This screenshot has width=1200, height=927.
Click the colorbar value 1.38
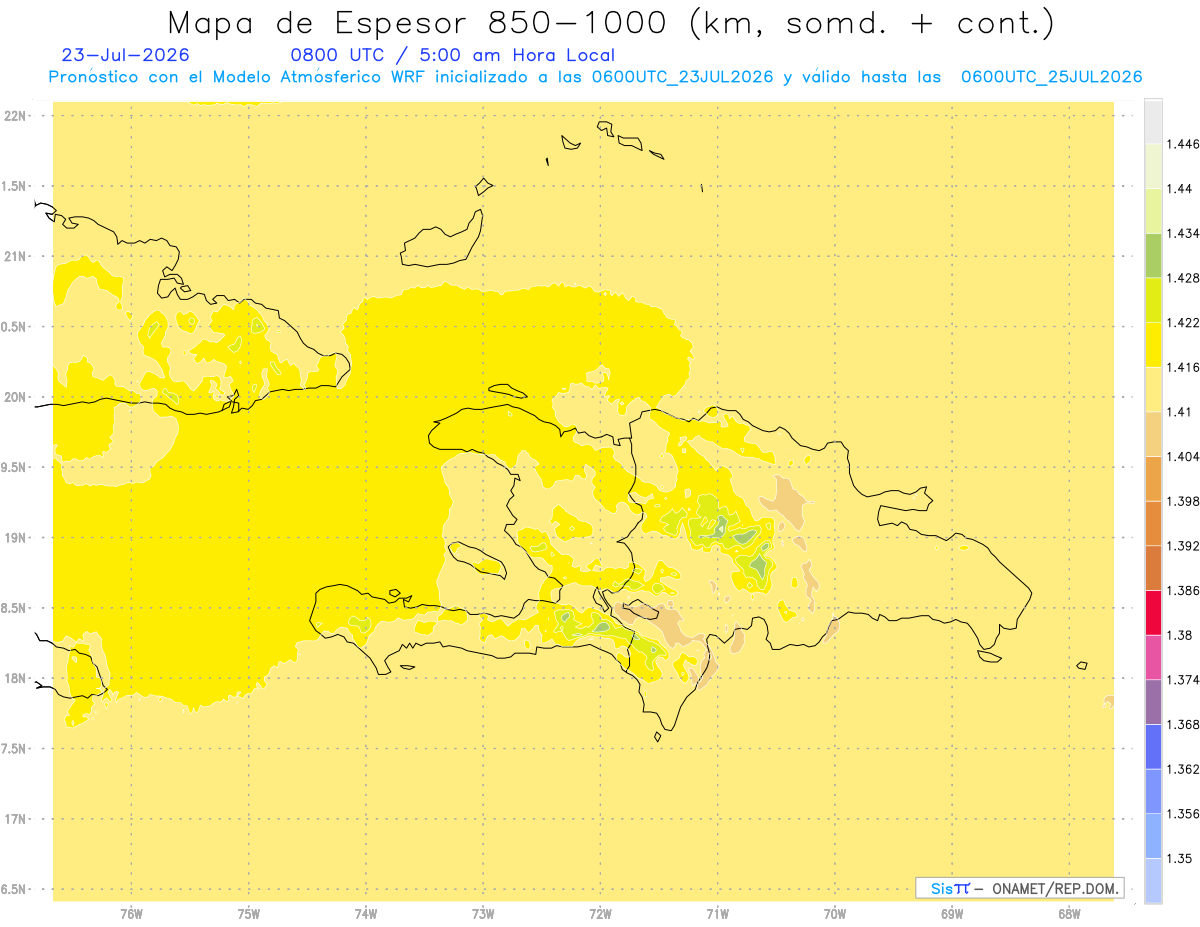point(1180,635)
